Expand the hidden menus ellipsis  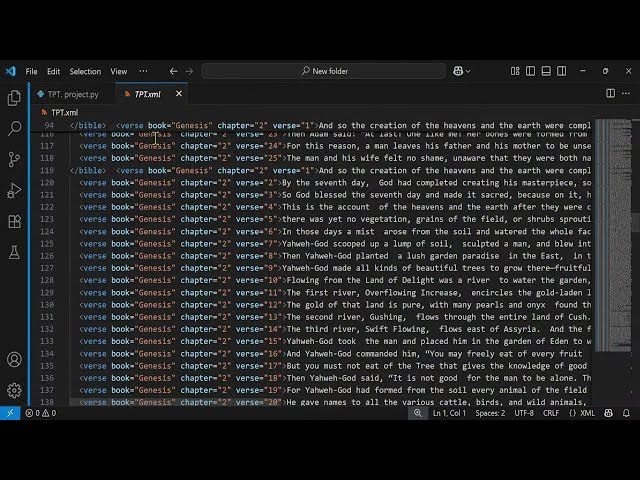143,71
